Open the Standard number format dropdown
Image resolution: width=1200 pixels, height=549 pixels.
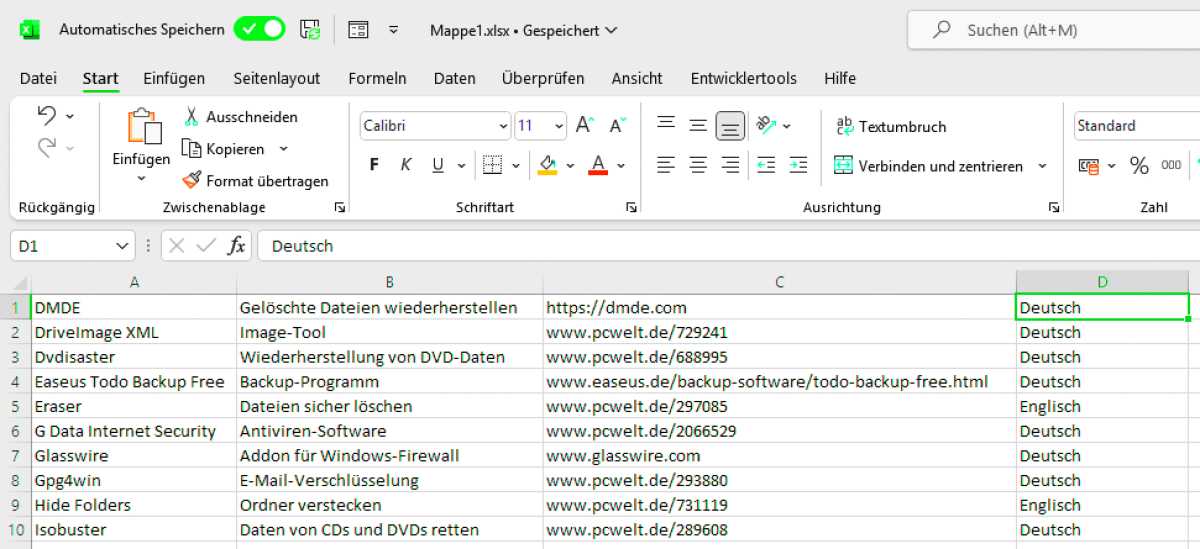pos(1137,126)
